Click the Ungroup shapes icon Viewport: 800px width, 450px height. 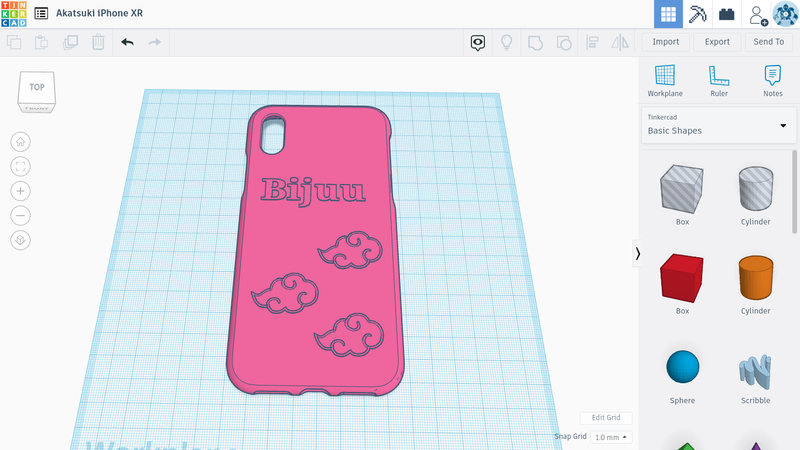pos(564,43)
